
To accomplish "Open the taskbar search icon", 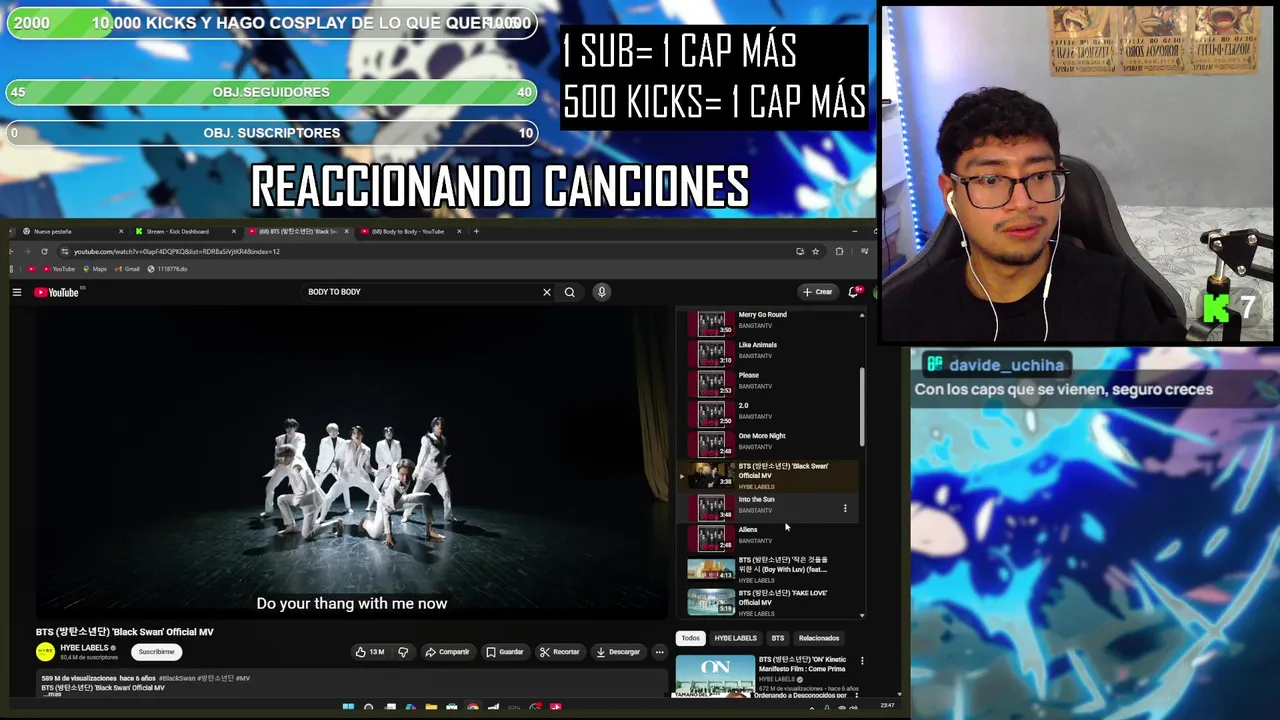I will tap(369, 707).
